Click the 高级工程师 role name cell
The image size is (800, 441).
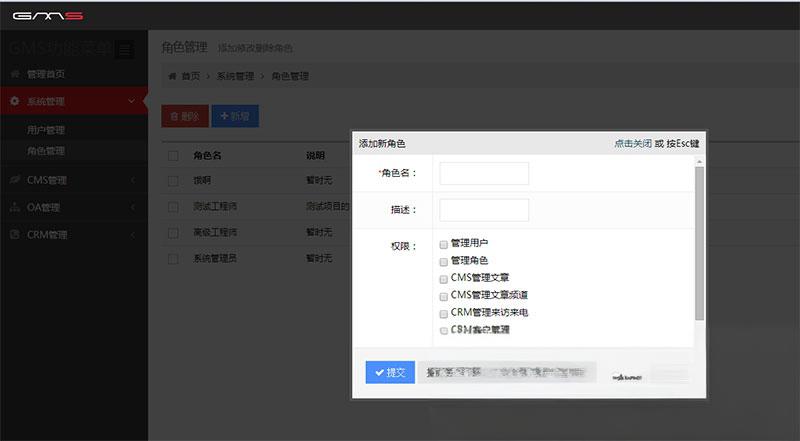pyautogui.click(x=215, y=233)
